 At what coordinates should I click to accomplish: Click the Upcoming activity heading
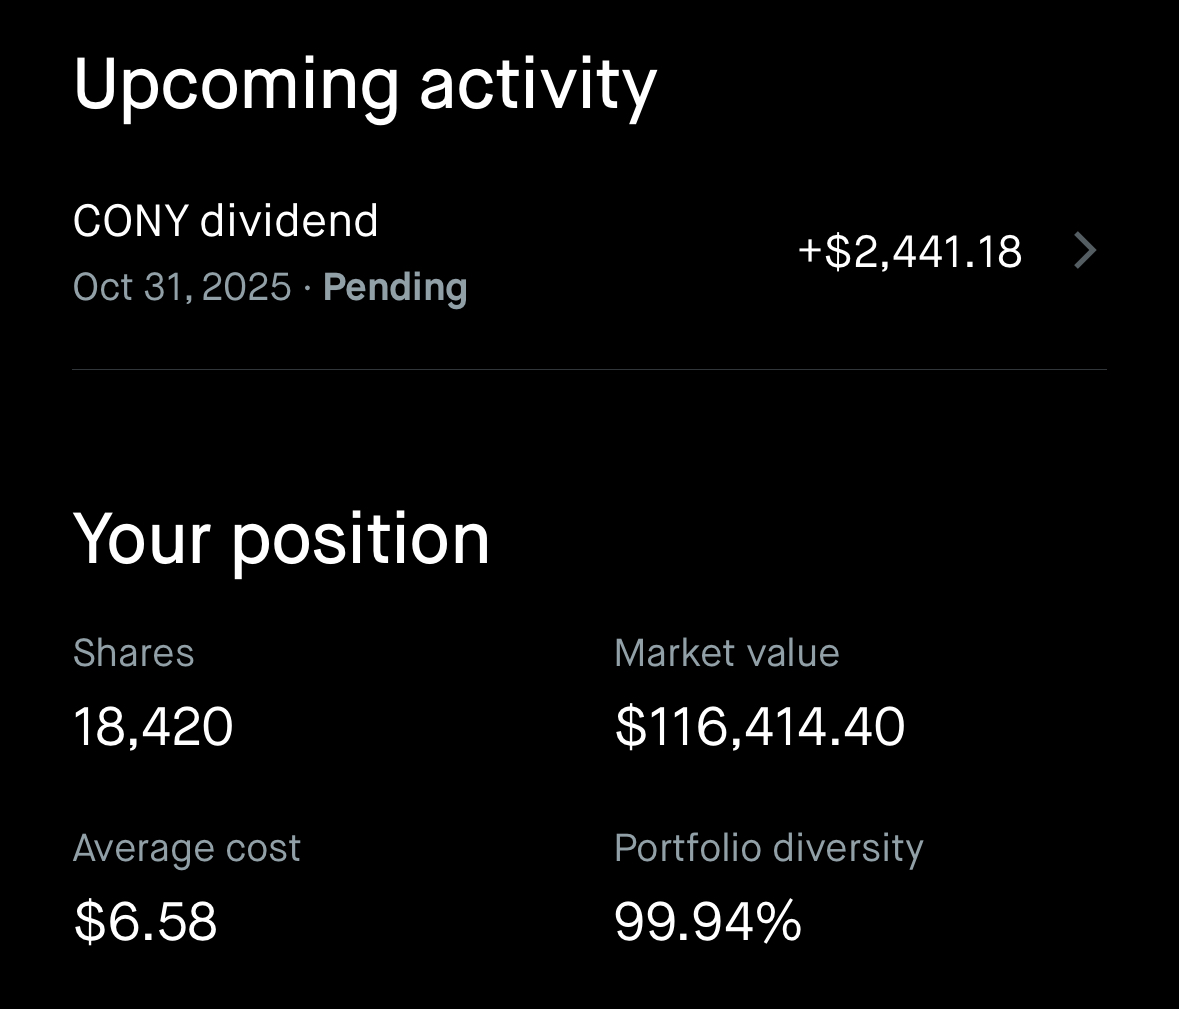(365, 86)
